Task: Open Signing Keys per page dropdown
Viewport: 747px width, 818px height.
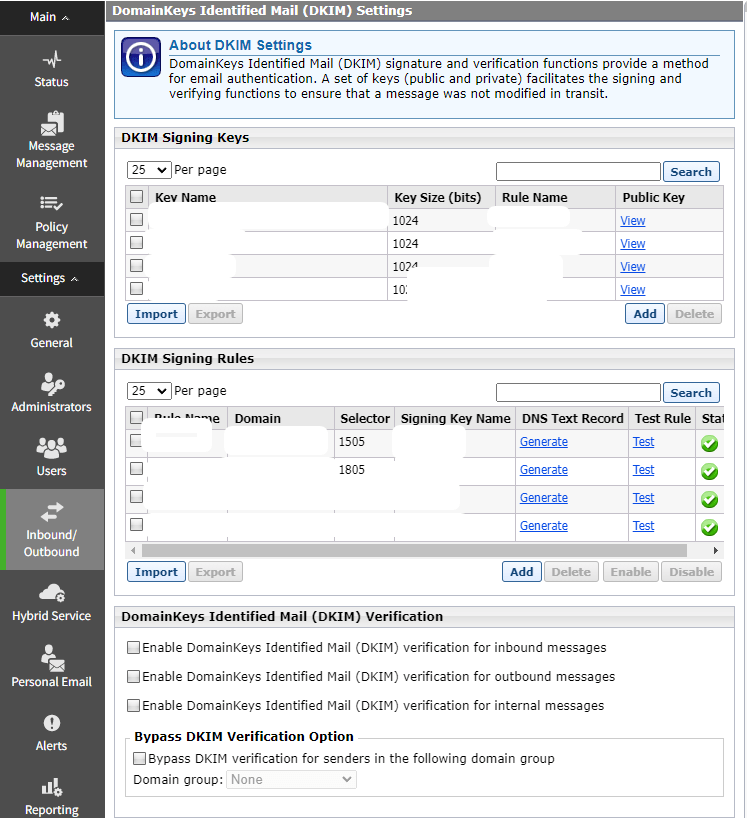Action: coord(150,170)
